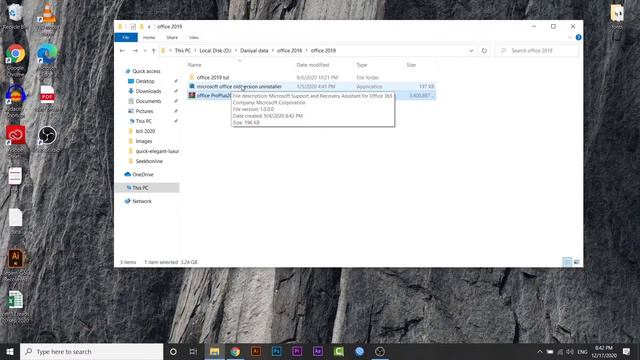The image size is (640, 360).
Task: Click This PC in address bar
Action: click(x=182, y=51)
